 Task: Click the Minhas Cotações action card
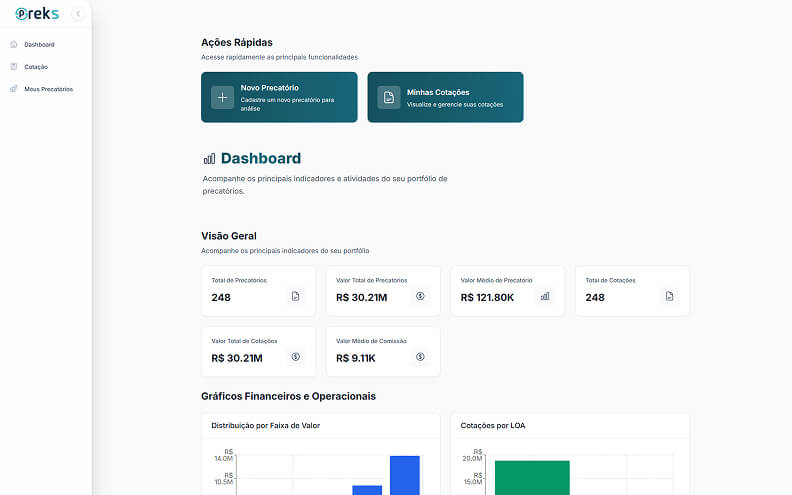[445, 97]
